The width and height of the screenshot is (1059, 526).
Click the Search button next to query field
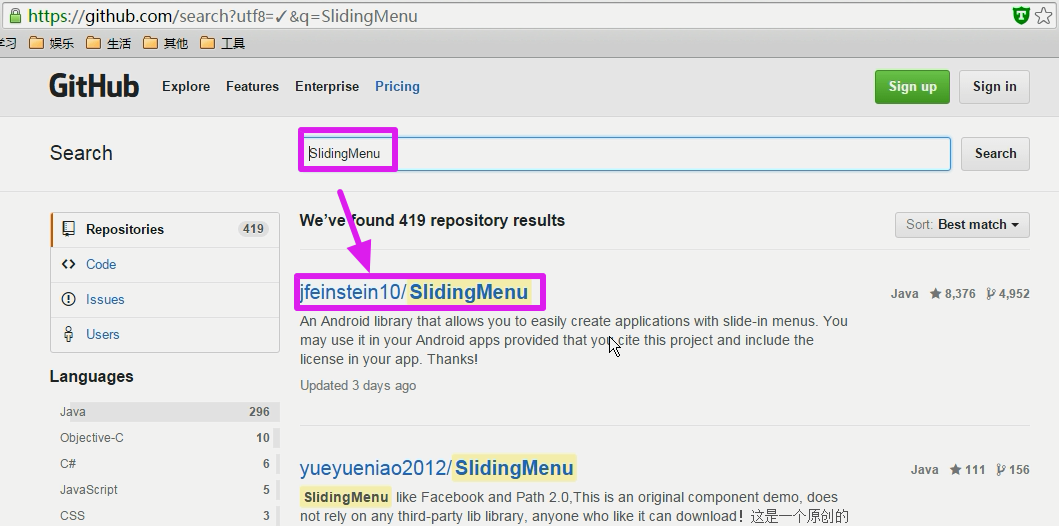click(995, 153)
